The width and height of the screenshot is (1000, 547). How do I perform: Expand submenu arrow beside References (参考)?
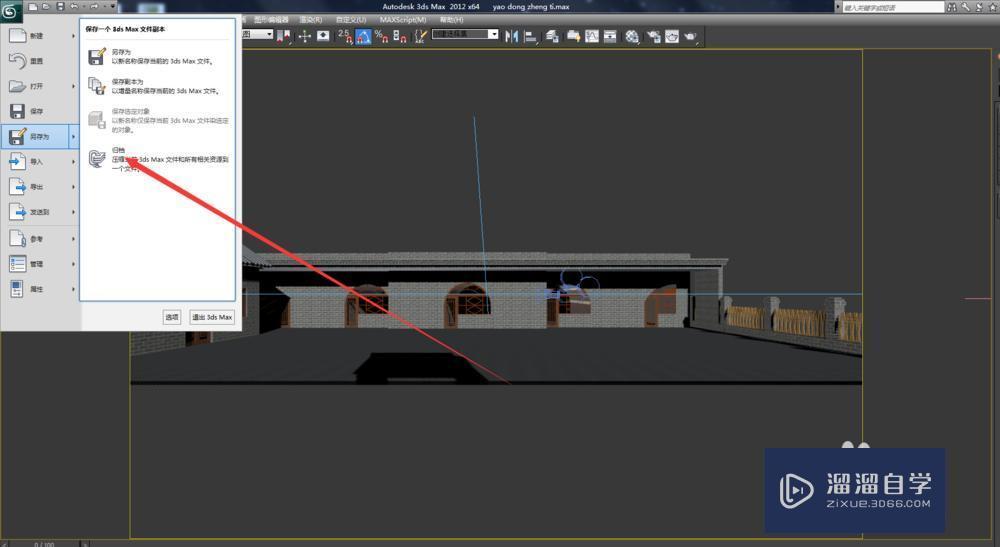(x=73, y=238)
